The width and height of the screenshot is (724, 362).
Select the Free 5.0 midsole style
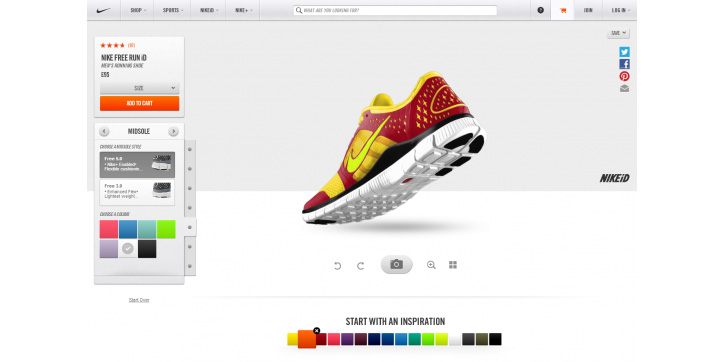(x=137, y=165)
